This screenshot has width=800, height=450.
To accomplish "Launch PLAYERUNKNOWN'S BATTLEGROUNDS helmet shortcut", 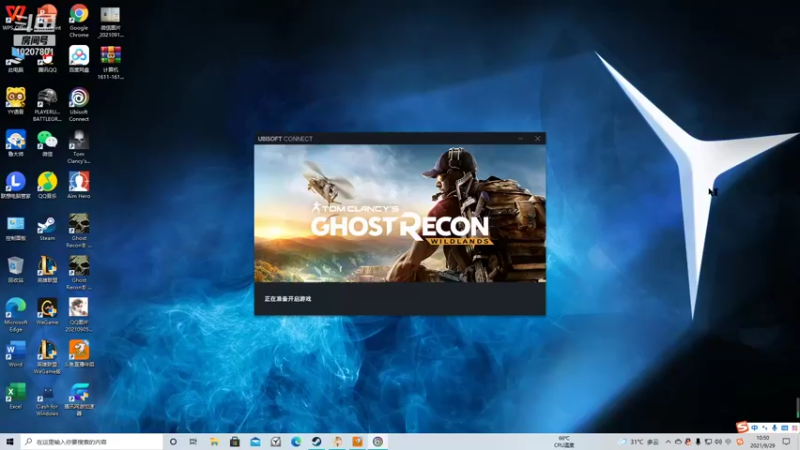I will [x=47, y=105].
